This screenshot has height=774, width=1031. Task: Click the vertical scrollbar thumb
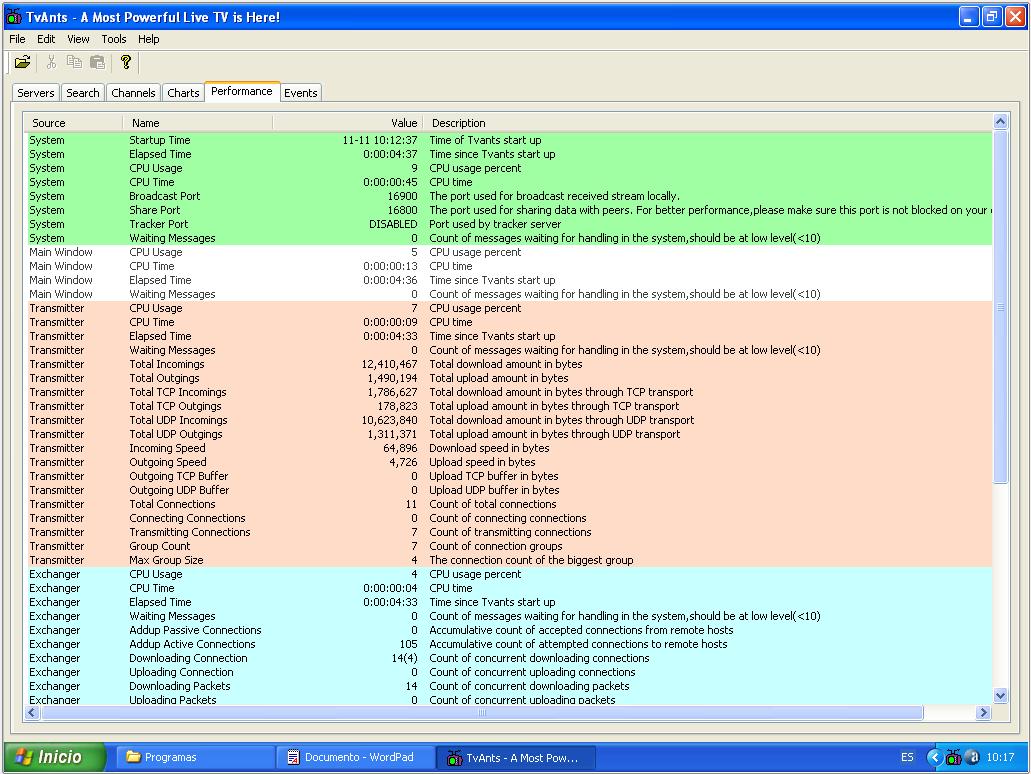[1000, 307]
